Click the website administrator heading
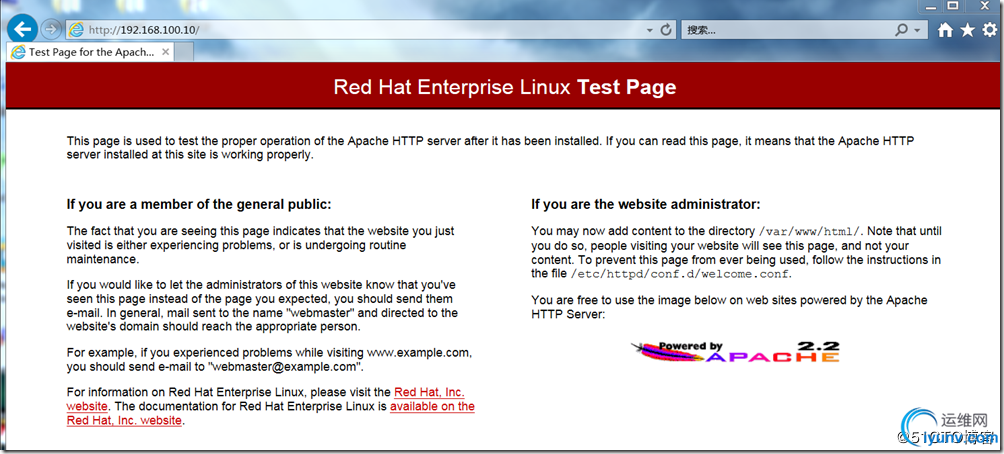1004x454 pixels. [645, 204]
